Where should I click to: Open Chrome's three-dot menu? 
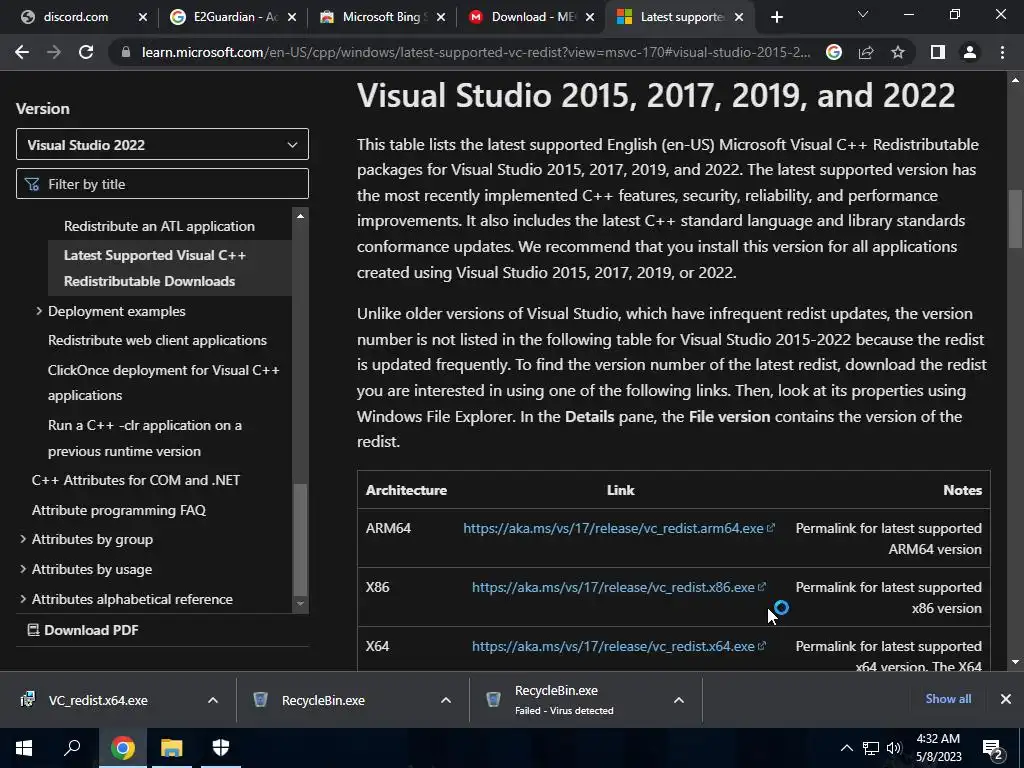pyautogui.click(x=1002, y=52)
